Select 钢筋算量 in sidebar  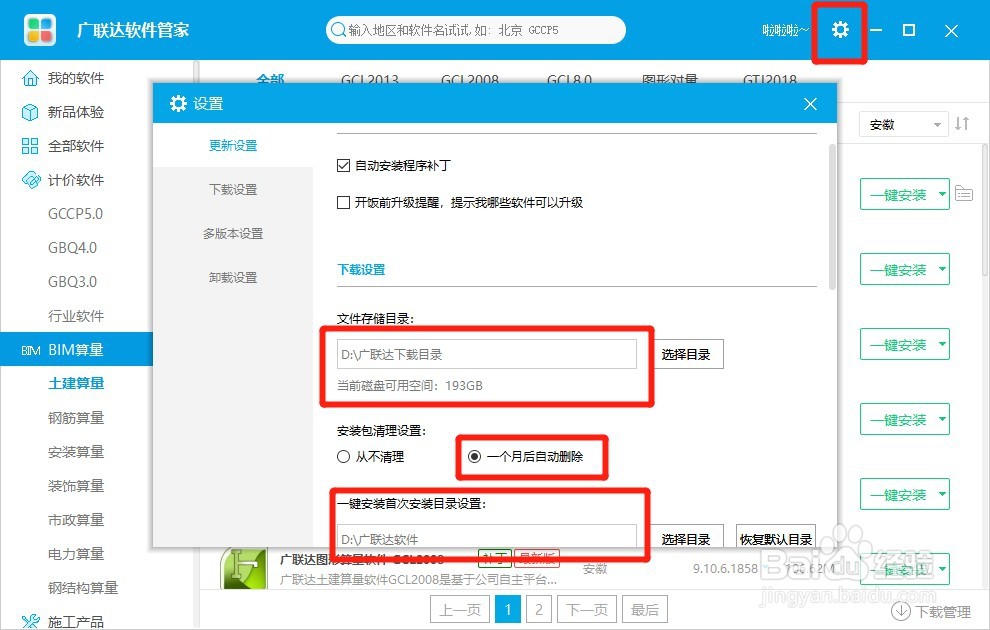[76, 418]
